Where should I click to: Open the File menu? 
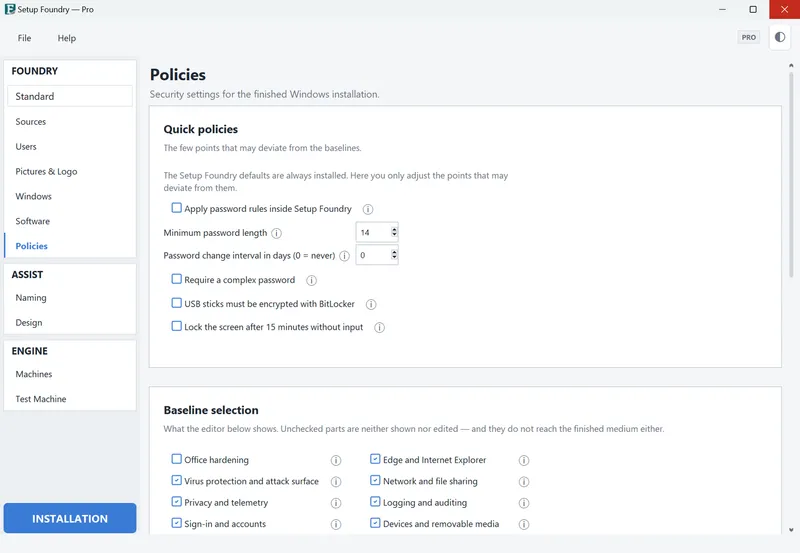tap(24, 38)
